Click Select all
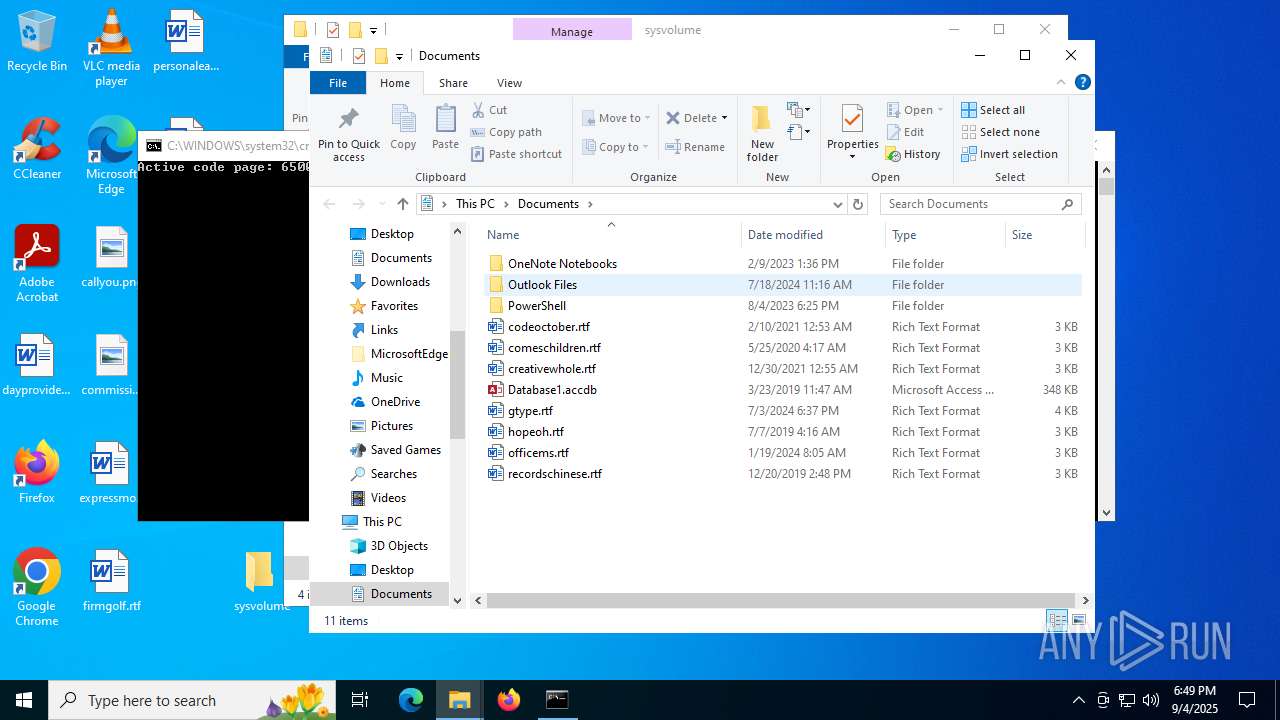The height and width of the screenshot is (720, 1280). [993, 110]
